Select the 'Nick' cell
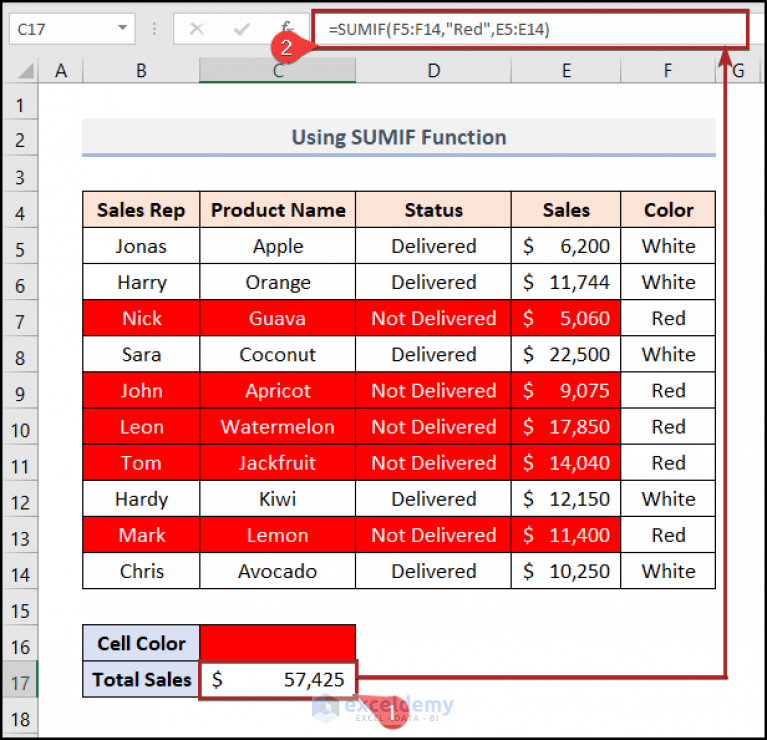Screen dimensions: 767x740 pos(141,318)
